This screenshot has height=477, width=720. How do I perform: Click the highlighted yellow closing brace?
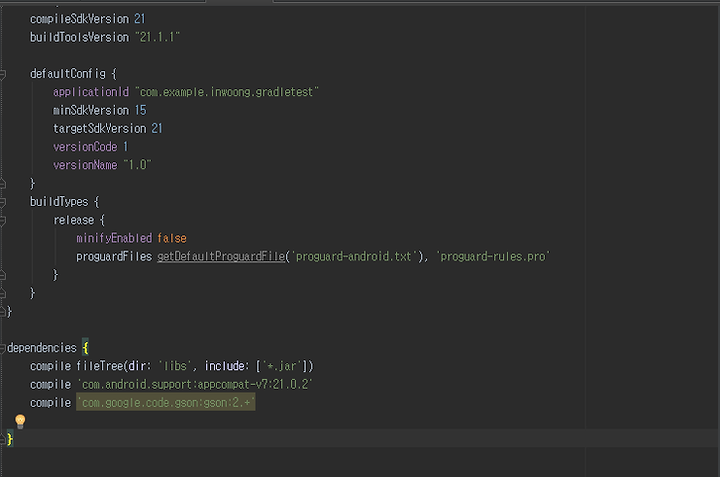coord(10,439)
